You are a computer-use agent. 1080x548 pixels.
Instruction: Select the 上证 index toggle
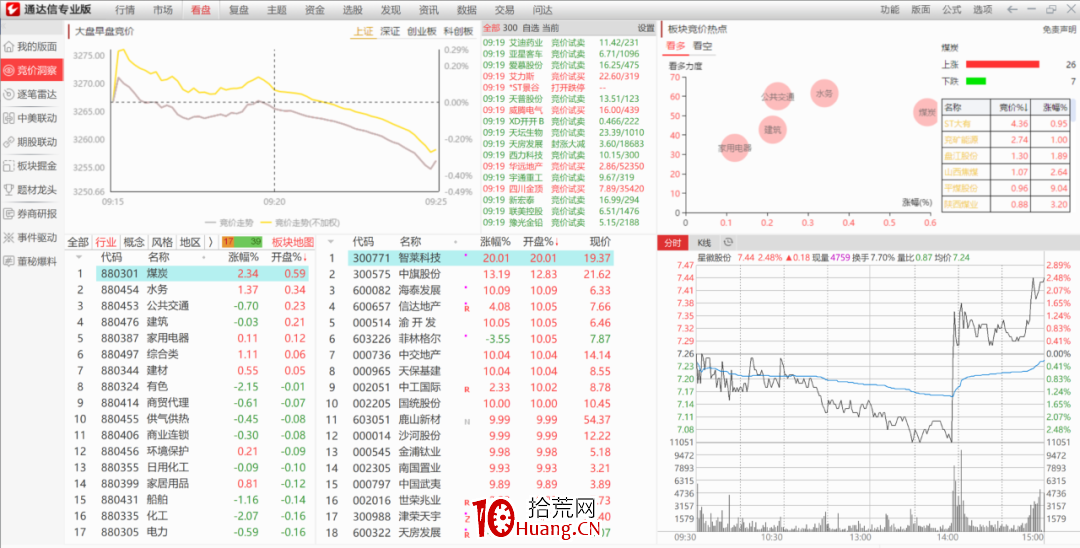click(x=363, y=31)
